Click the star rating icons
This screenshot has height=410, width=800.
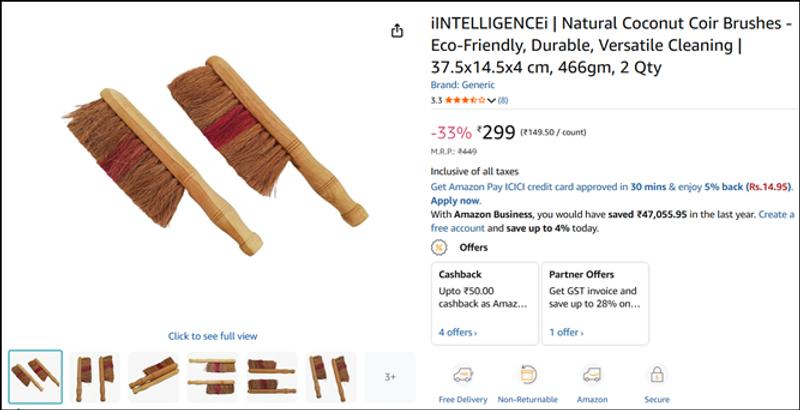pyautogui.click(x=465, y=100)
